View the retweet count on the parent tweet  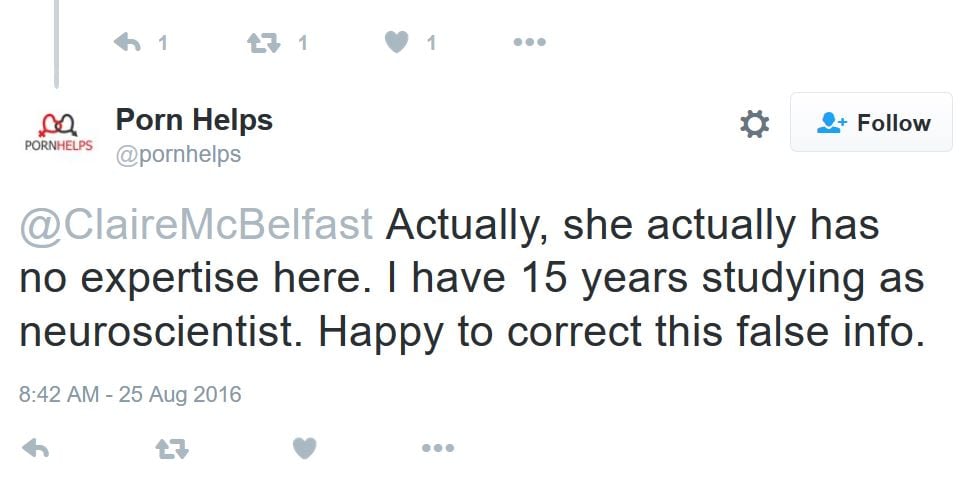(303, 43)
